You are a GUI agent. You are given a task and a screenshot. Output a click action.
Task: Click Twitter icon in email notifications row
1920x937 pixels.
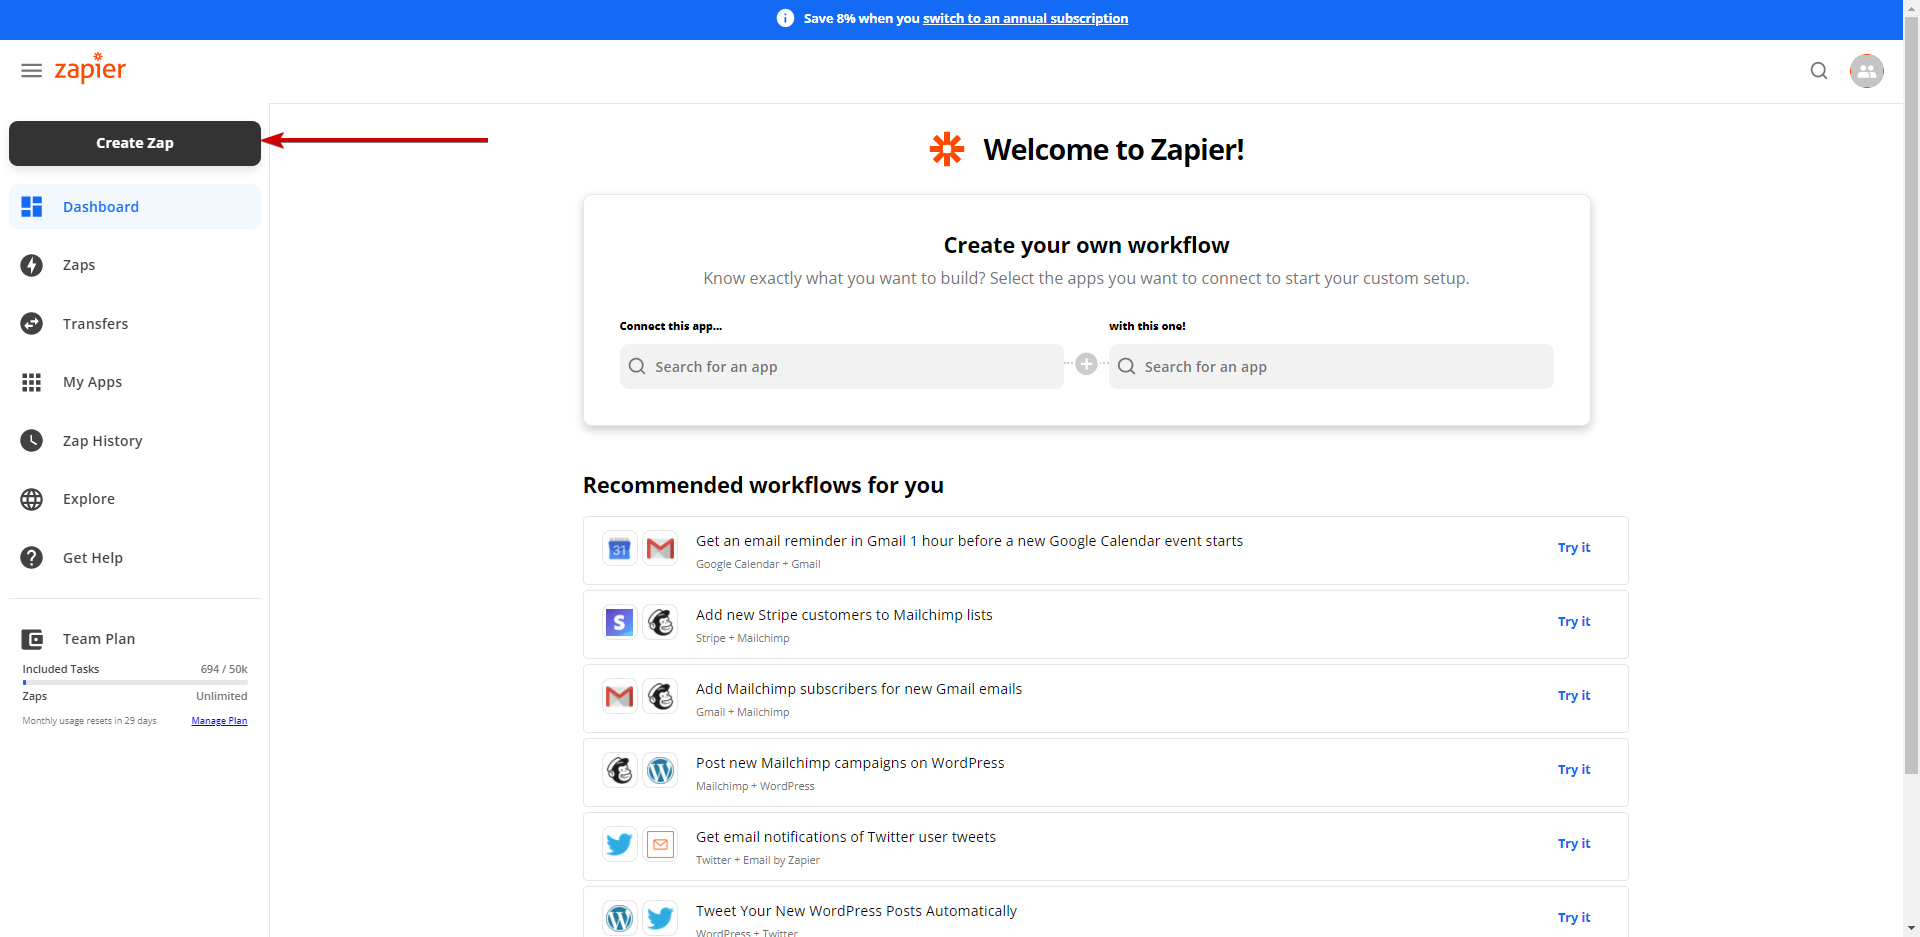coord(620,844)
